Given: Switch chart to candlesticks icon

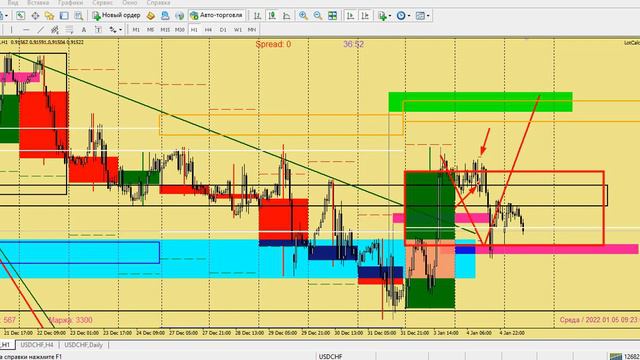Looking at the screenshot, I should (272, 16).
